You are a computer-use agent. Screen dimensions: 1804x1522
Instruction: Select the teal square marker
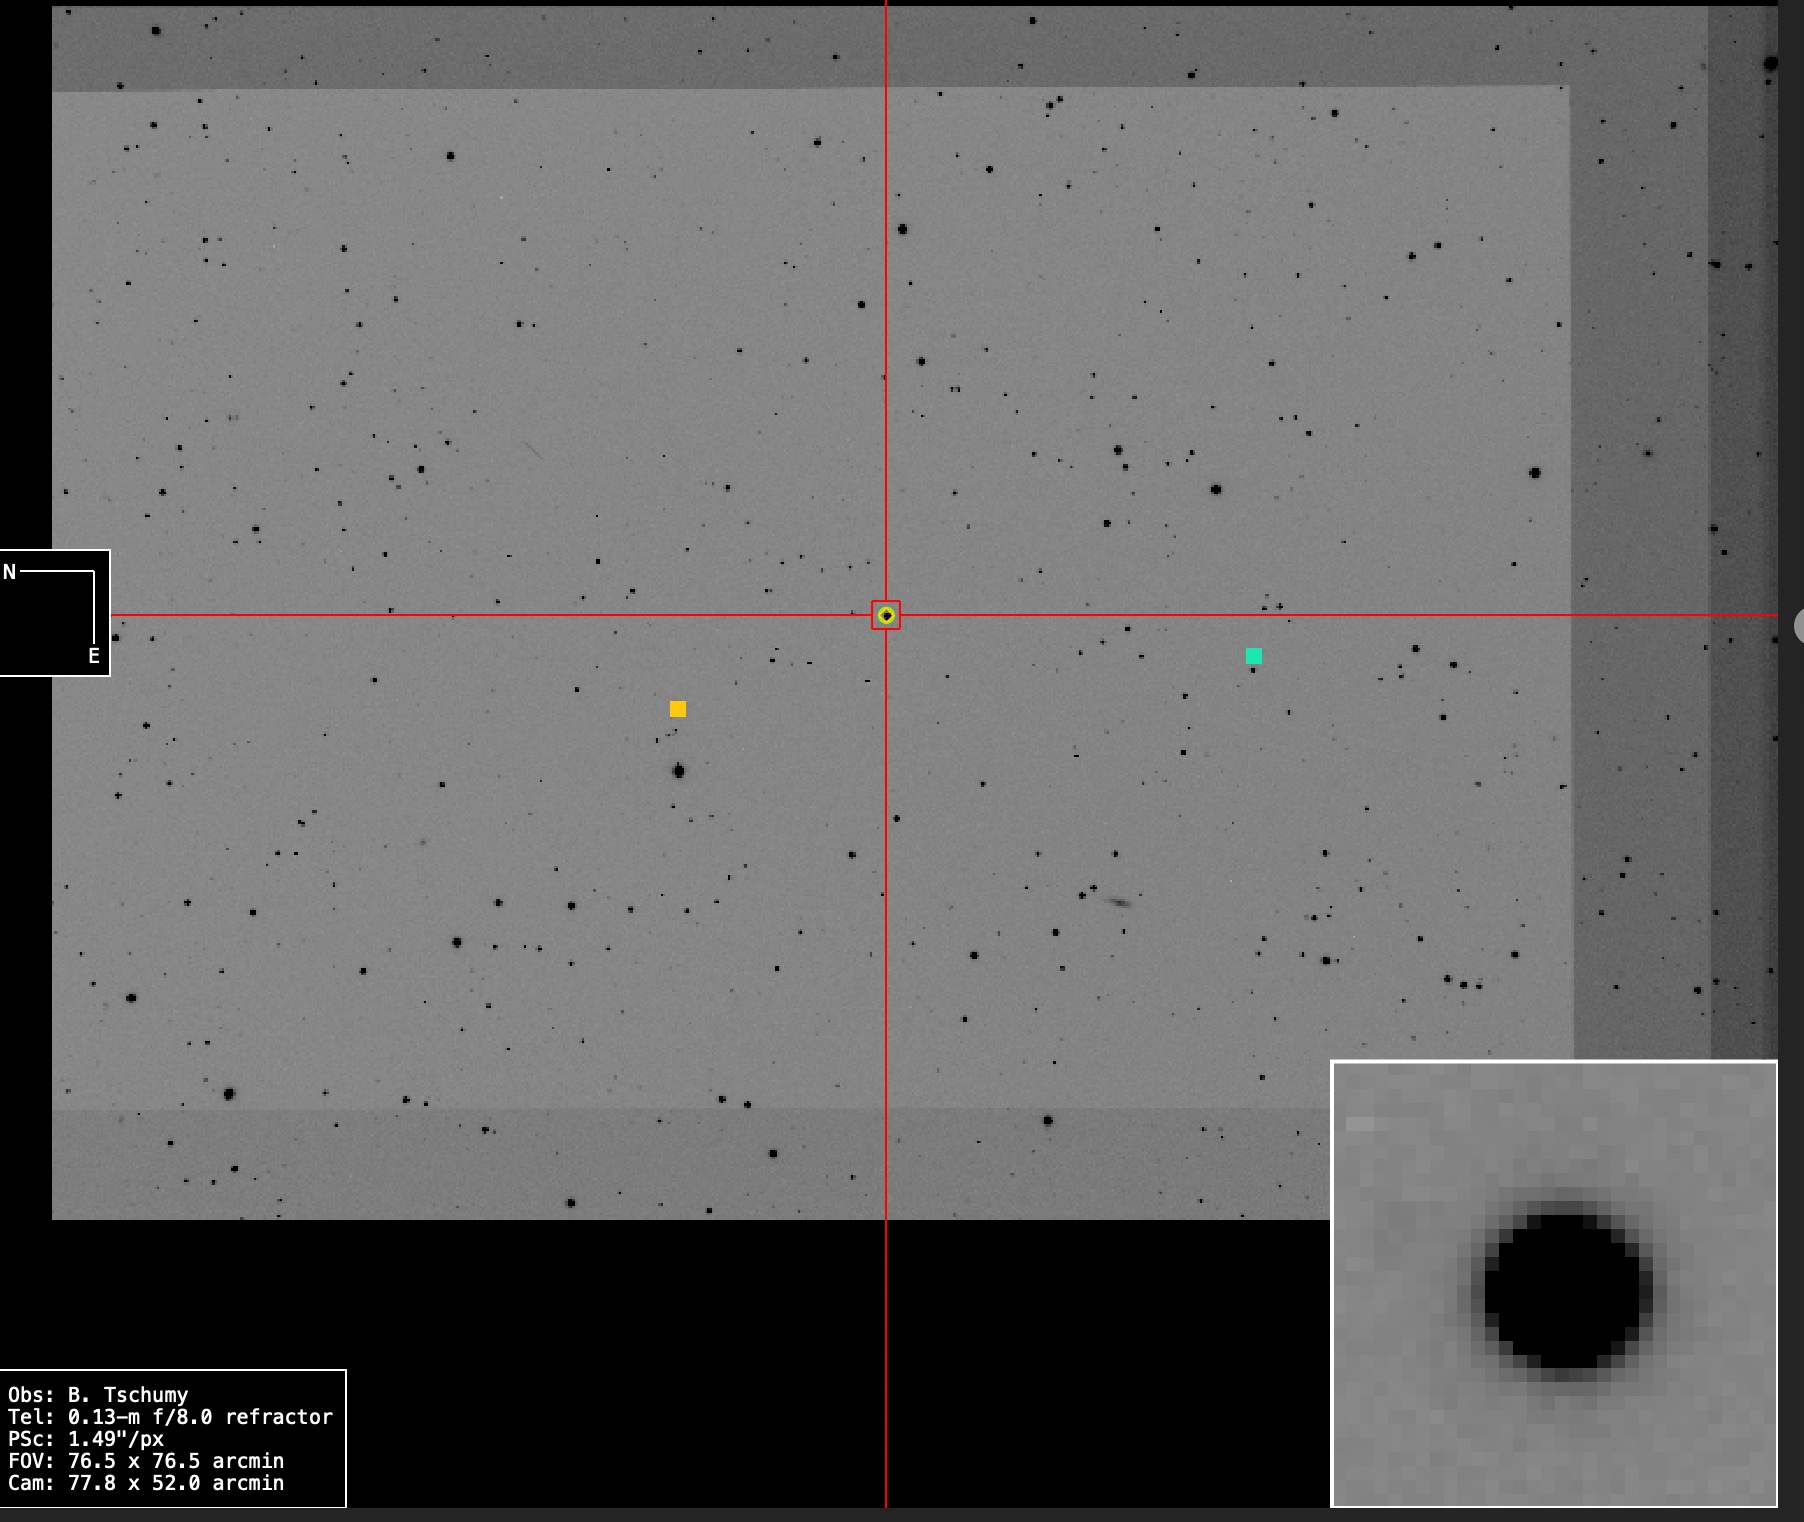click(1254, 656)
